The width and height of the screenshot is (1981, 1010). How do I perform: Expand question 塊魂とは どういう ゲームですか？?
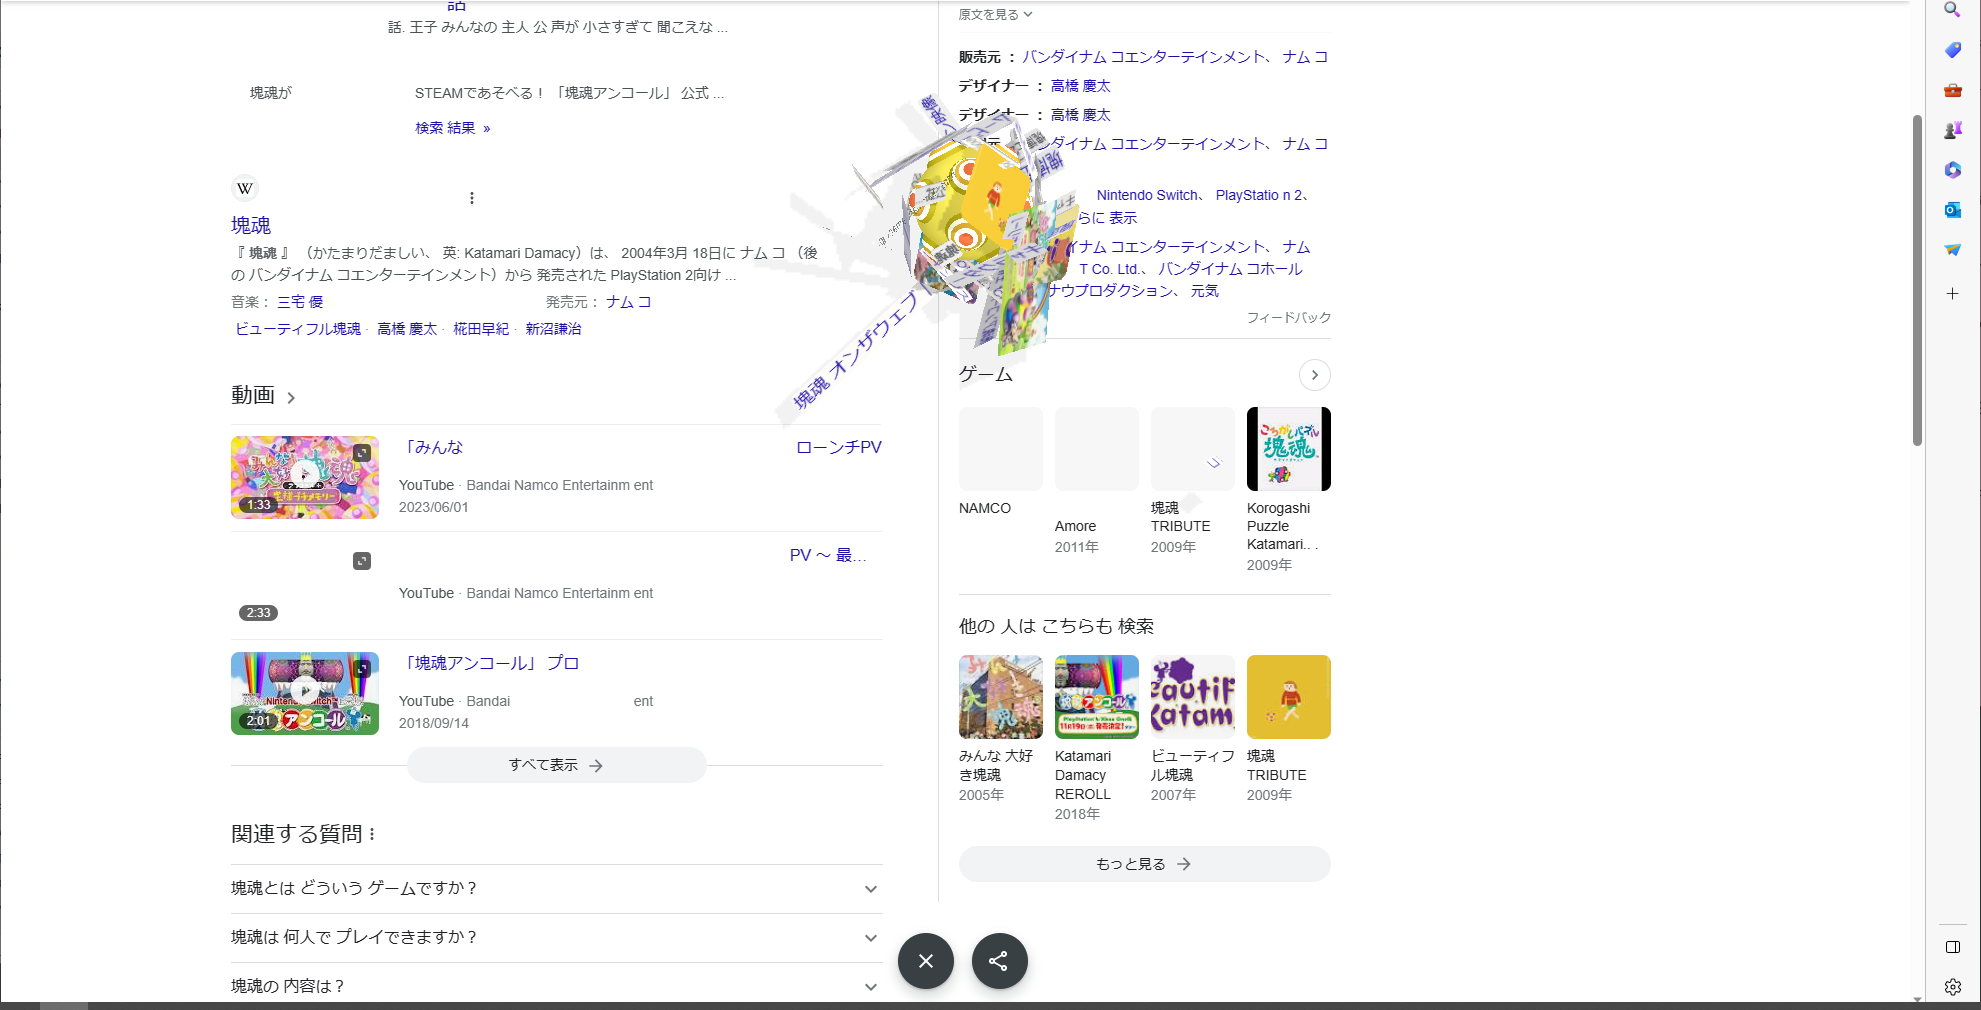click(x=556, y=888)
